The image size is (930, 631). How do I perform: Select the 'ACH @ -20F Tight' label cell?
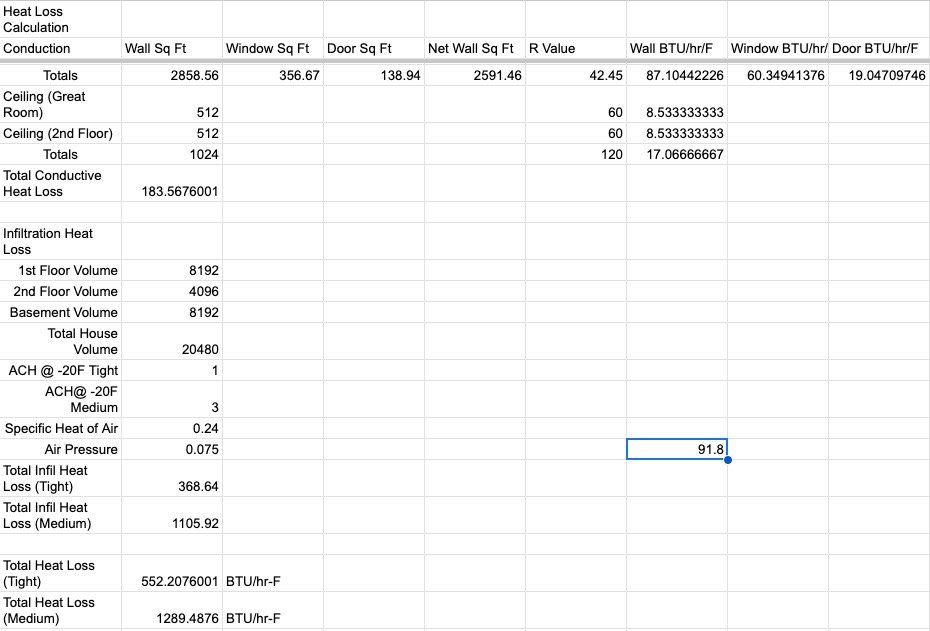(x=60, y=370)
